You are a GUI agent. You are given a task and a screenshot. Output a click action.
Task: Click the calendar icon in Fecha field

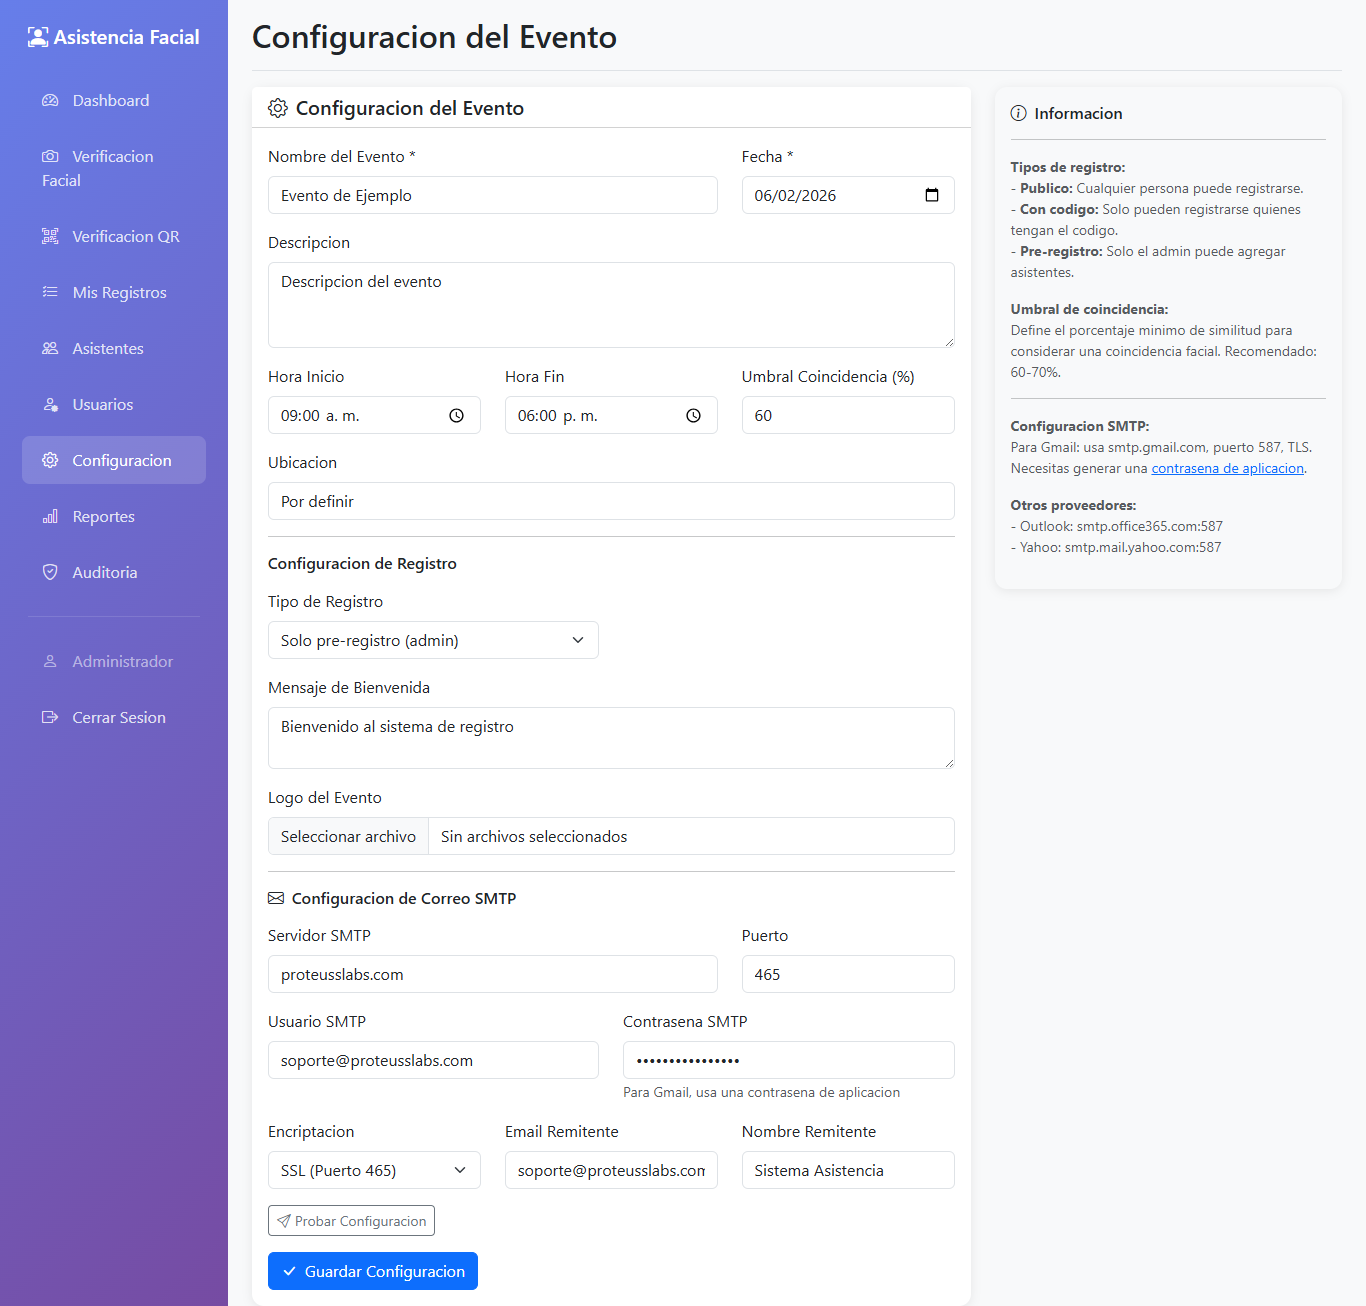(931, 195)
